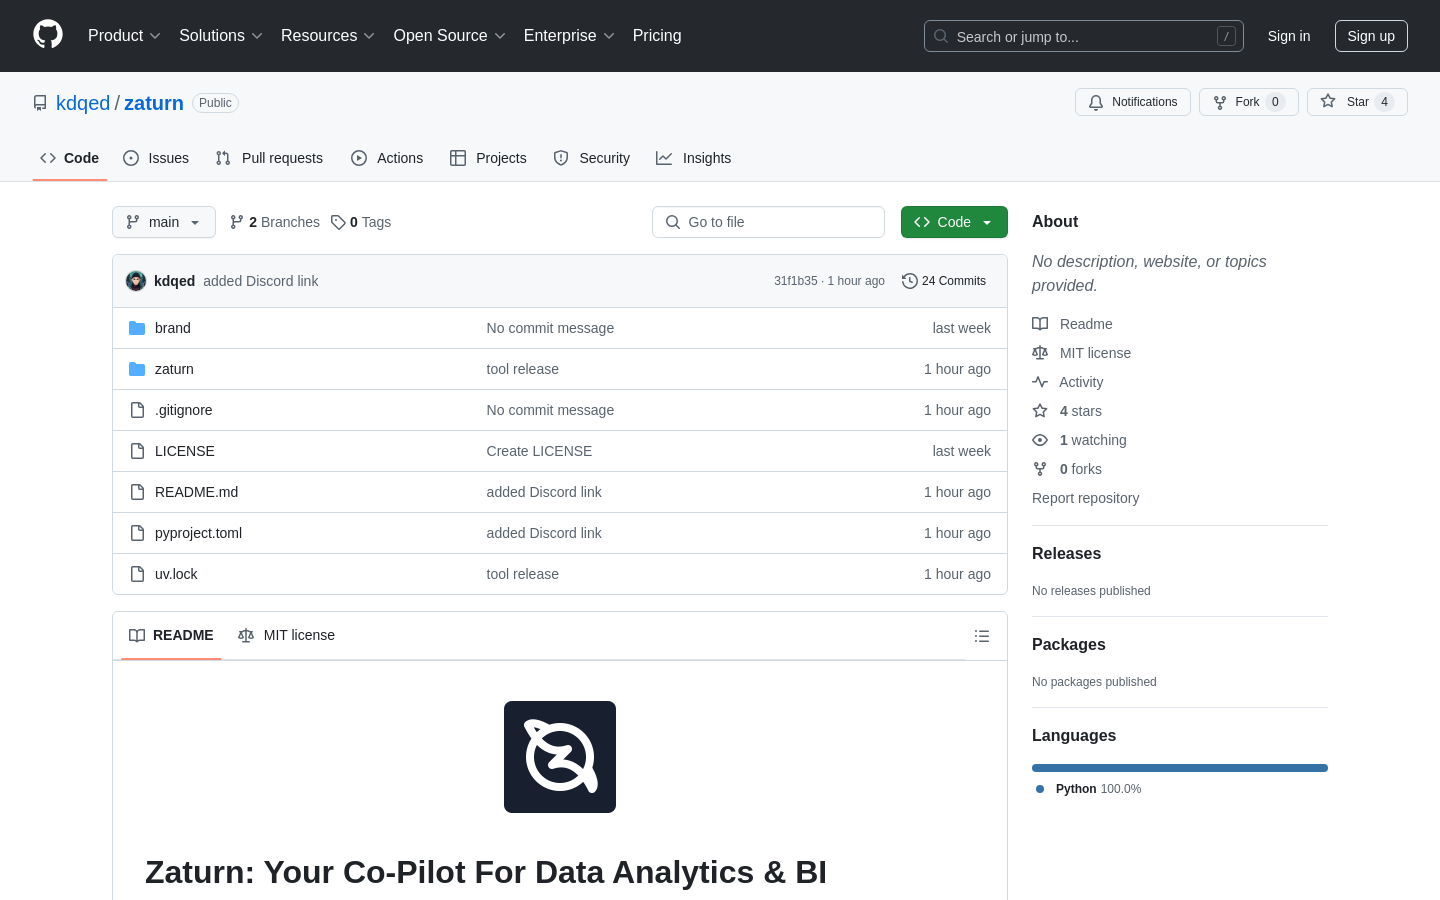Switch to the Projects tab

point(488,158)
